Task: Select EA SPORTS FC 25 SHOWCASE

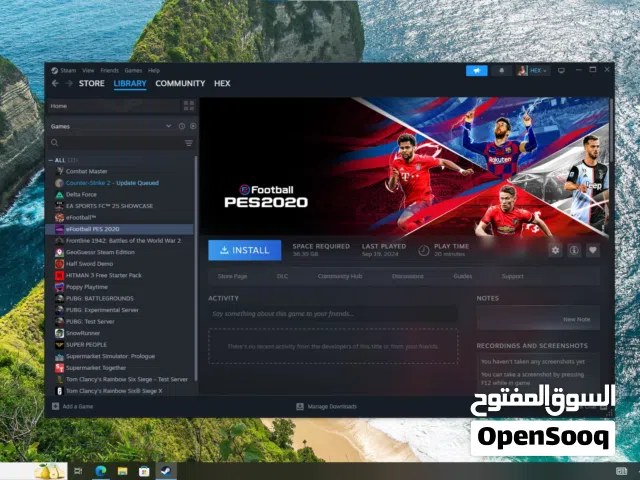Action: point(120,206)
